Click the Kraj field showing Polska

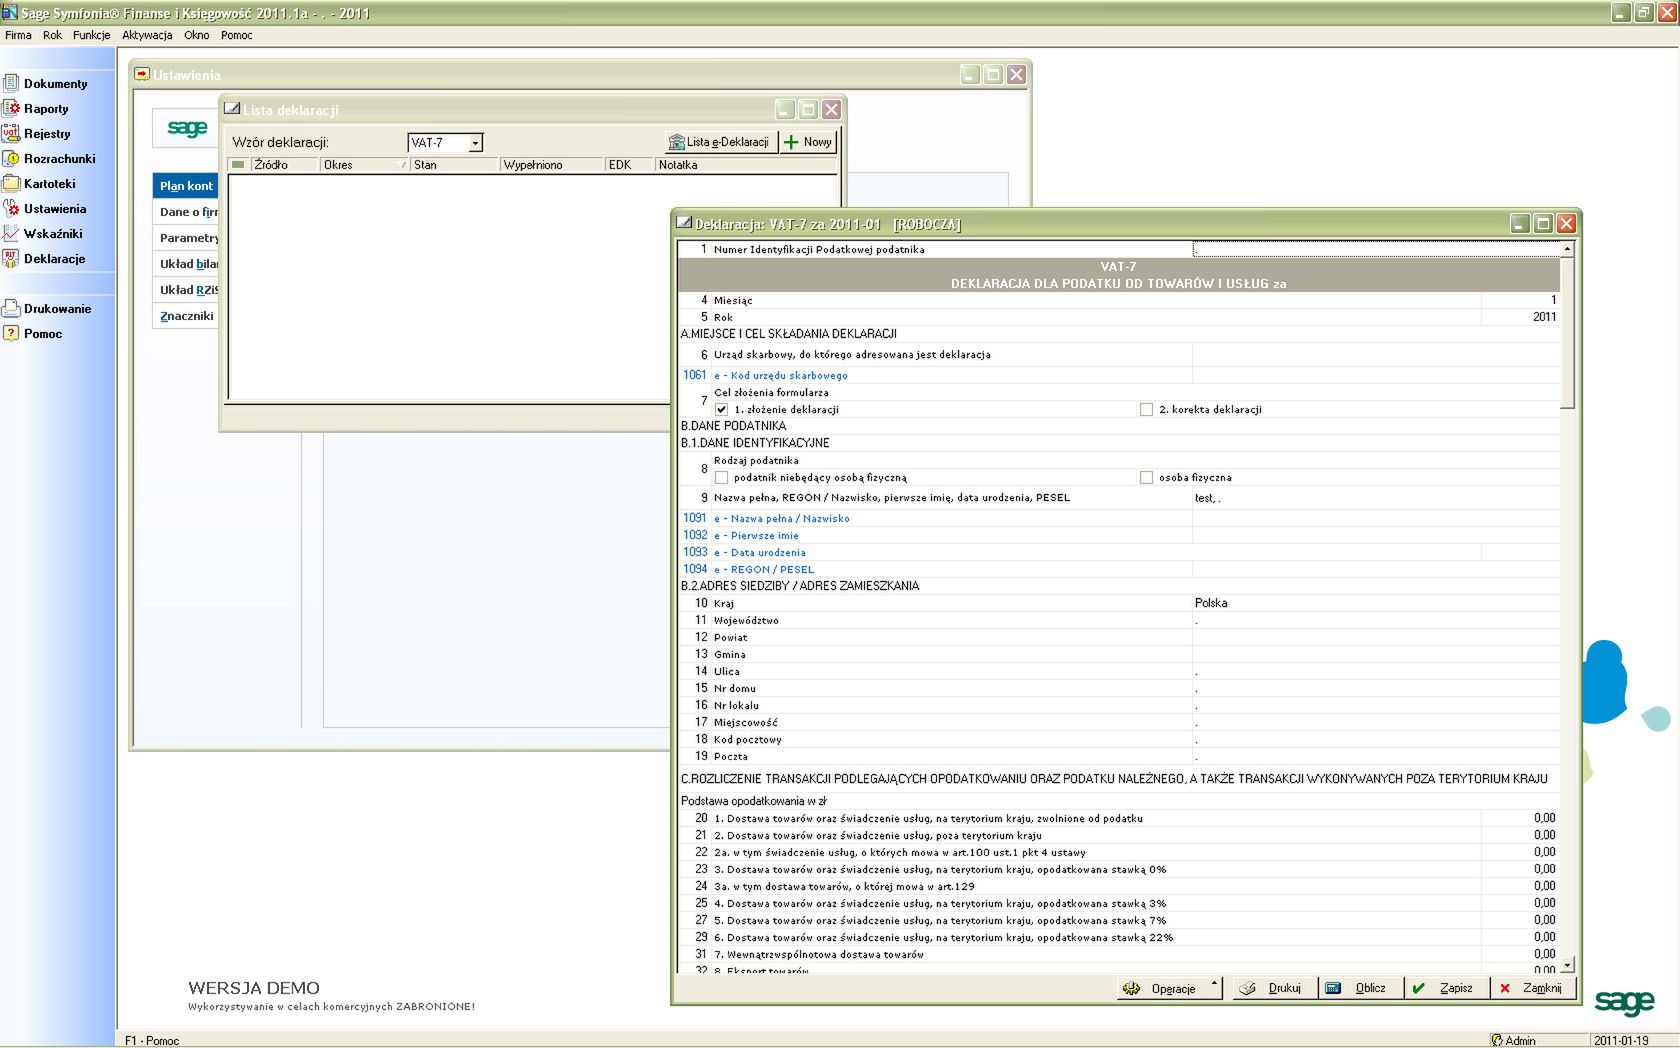pyautogui.click(x=1376, y=603)
